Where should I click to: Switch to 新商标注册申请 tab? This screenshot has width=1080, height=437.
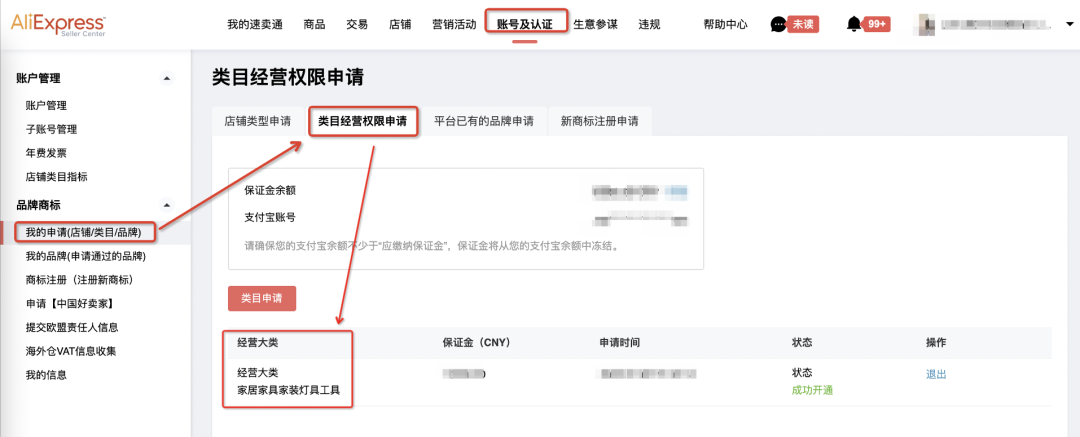tap(599, 121)
